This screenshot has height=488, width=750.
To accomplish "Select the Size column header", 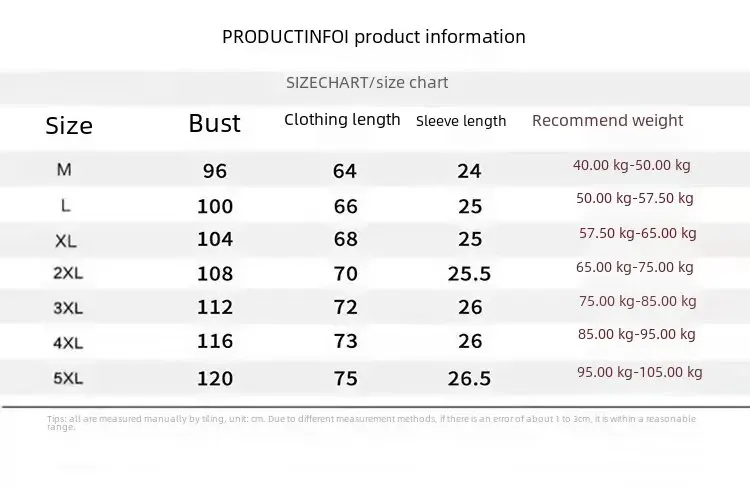I will (69, 125).
